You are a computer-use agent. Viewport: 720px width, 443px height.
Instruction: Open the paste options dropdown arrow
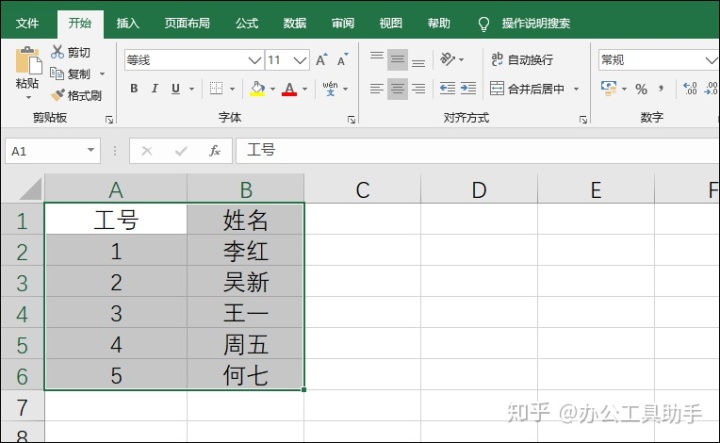[28, 97]
